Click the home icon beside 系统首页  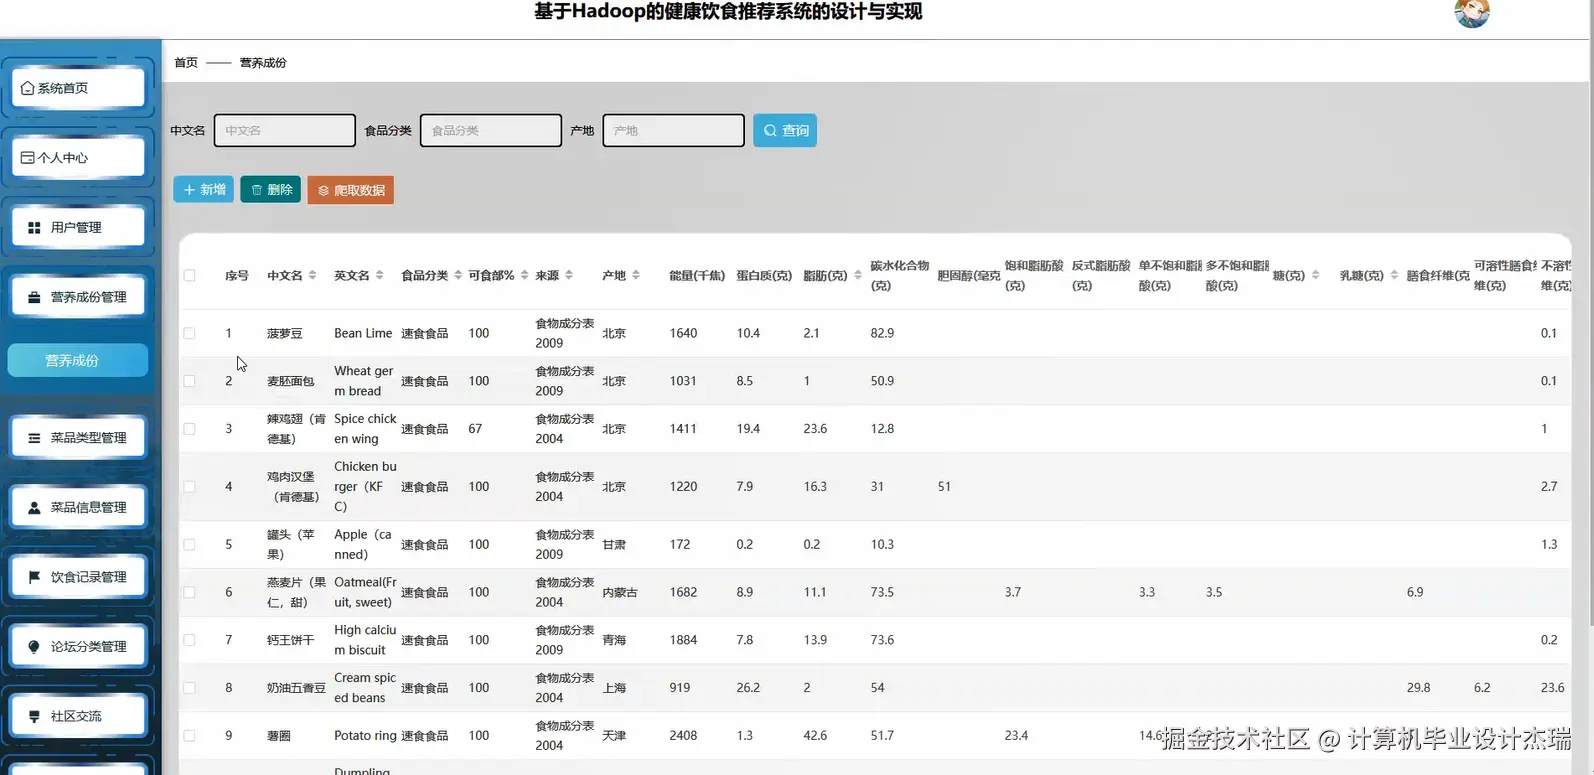[28, 88]
